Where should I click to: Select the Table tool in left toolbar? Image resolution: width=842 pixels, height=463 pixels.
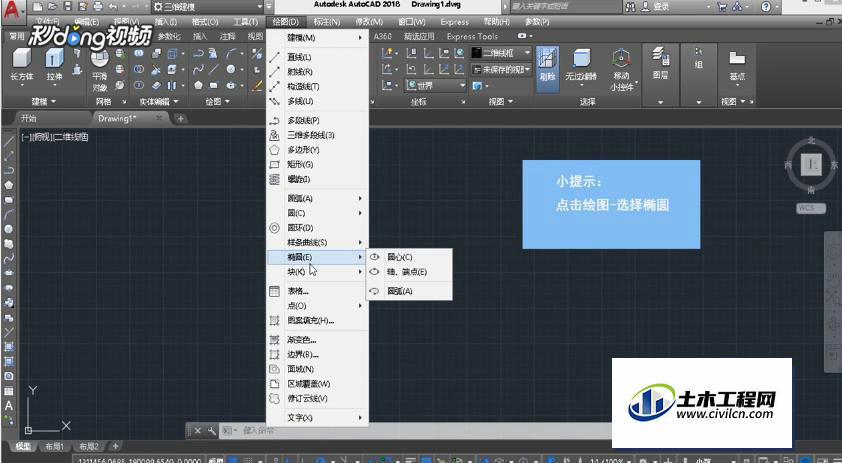[x=9, y=391]
